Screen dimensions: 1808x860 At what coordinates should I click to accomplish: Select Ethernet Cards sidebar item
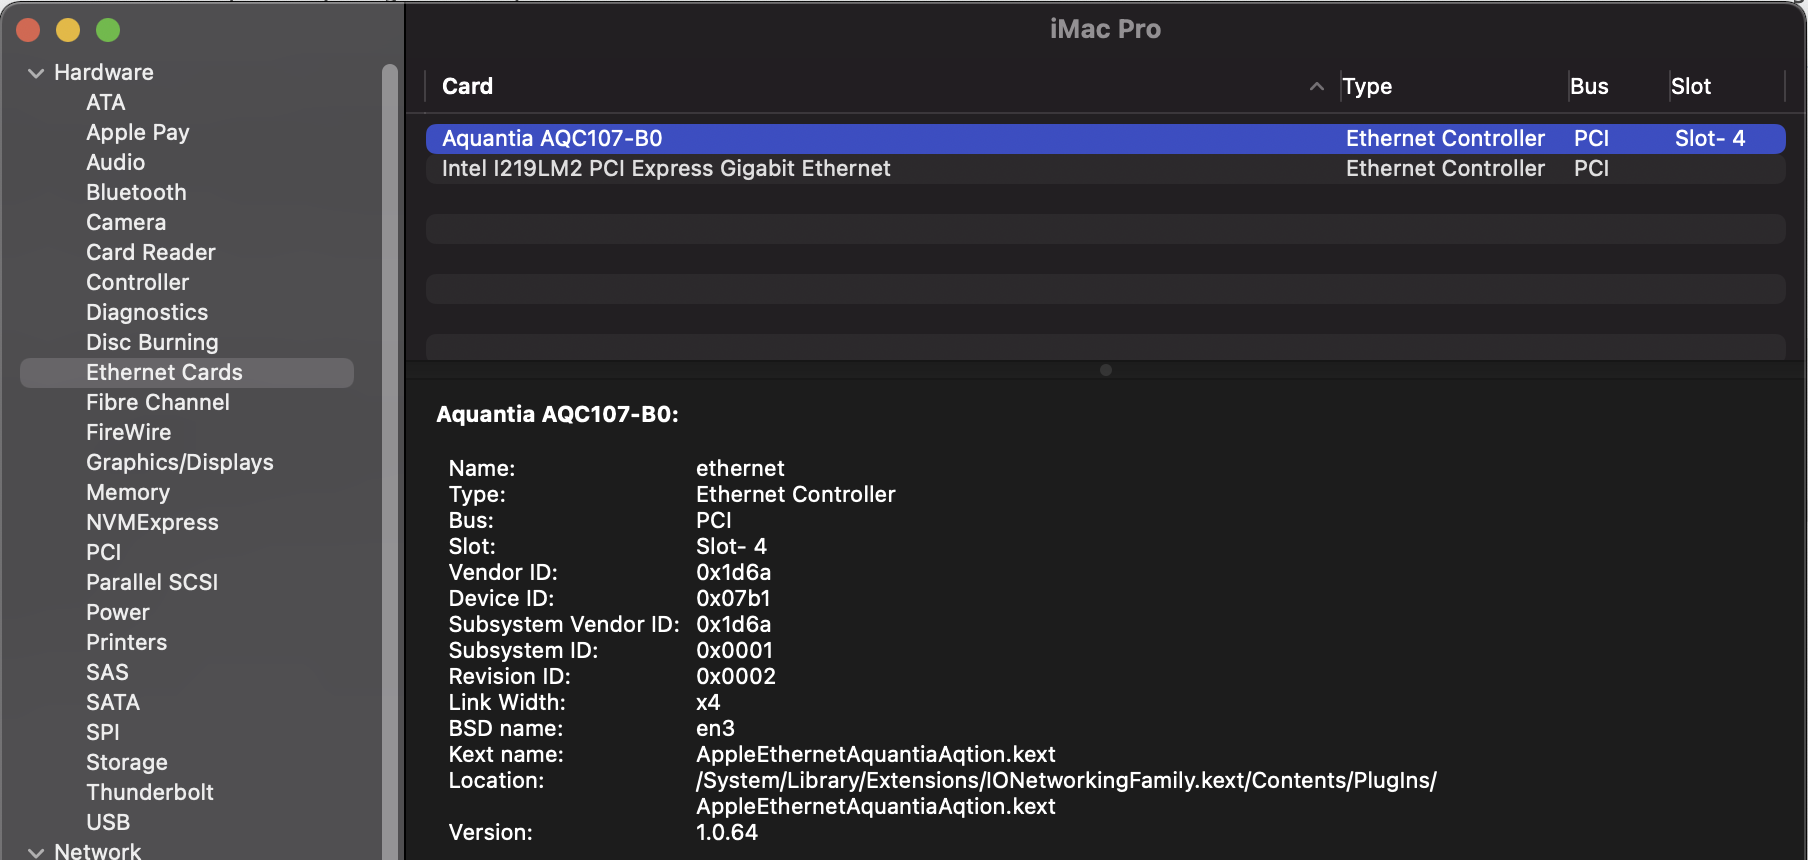[187, 373]
